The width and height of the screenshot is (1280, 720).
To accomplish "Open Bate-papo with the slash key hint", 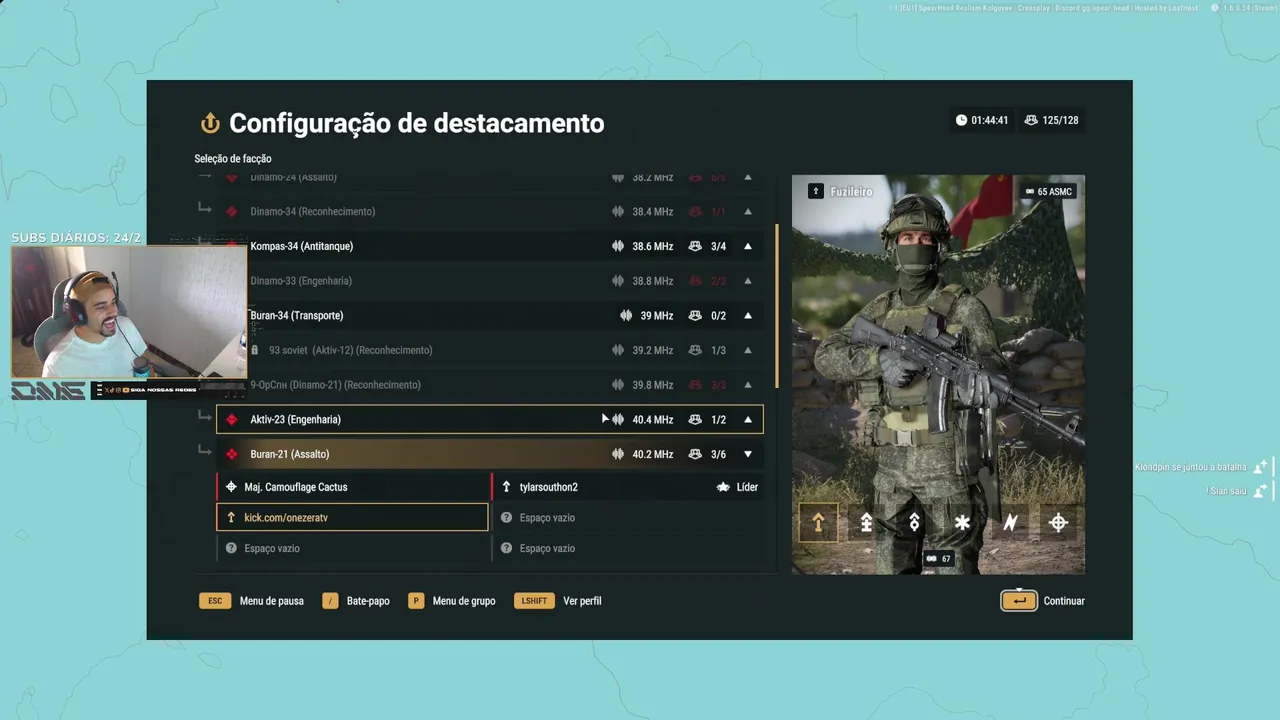I will [x=356, y=601].
